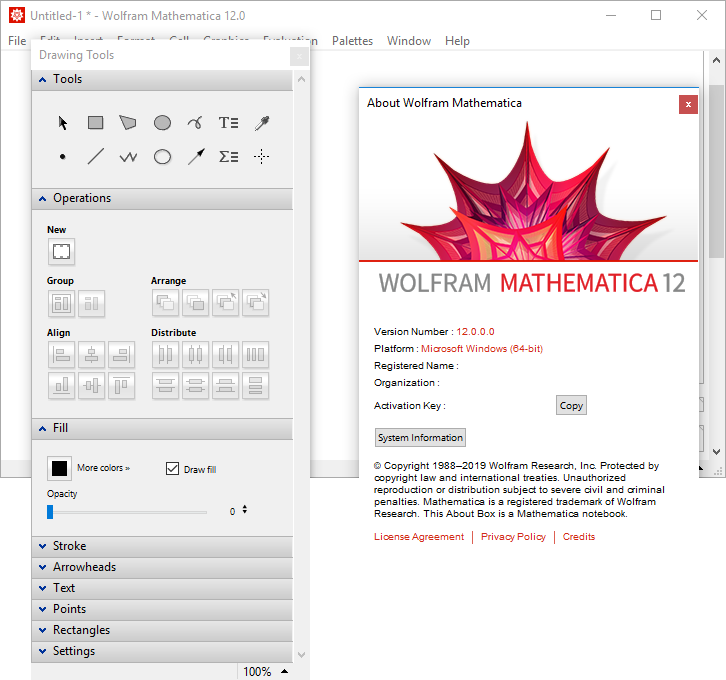Click the New graphic icon
726x680 pixels.
61,251
